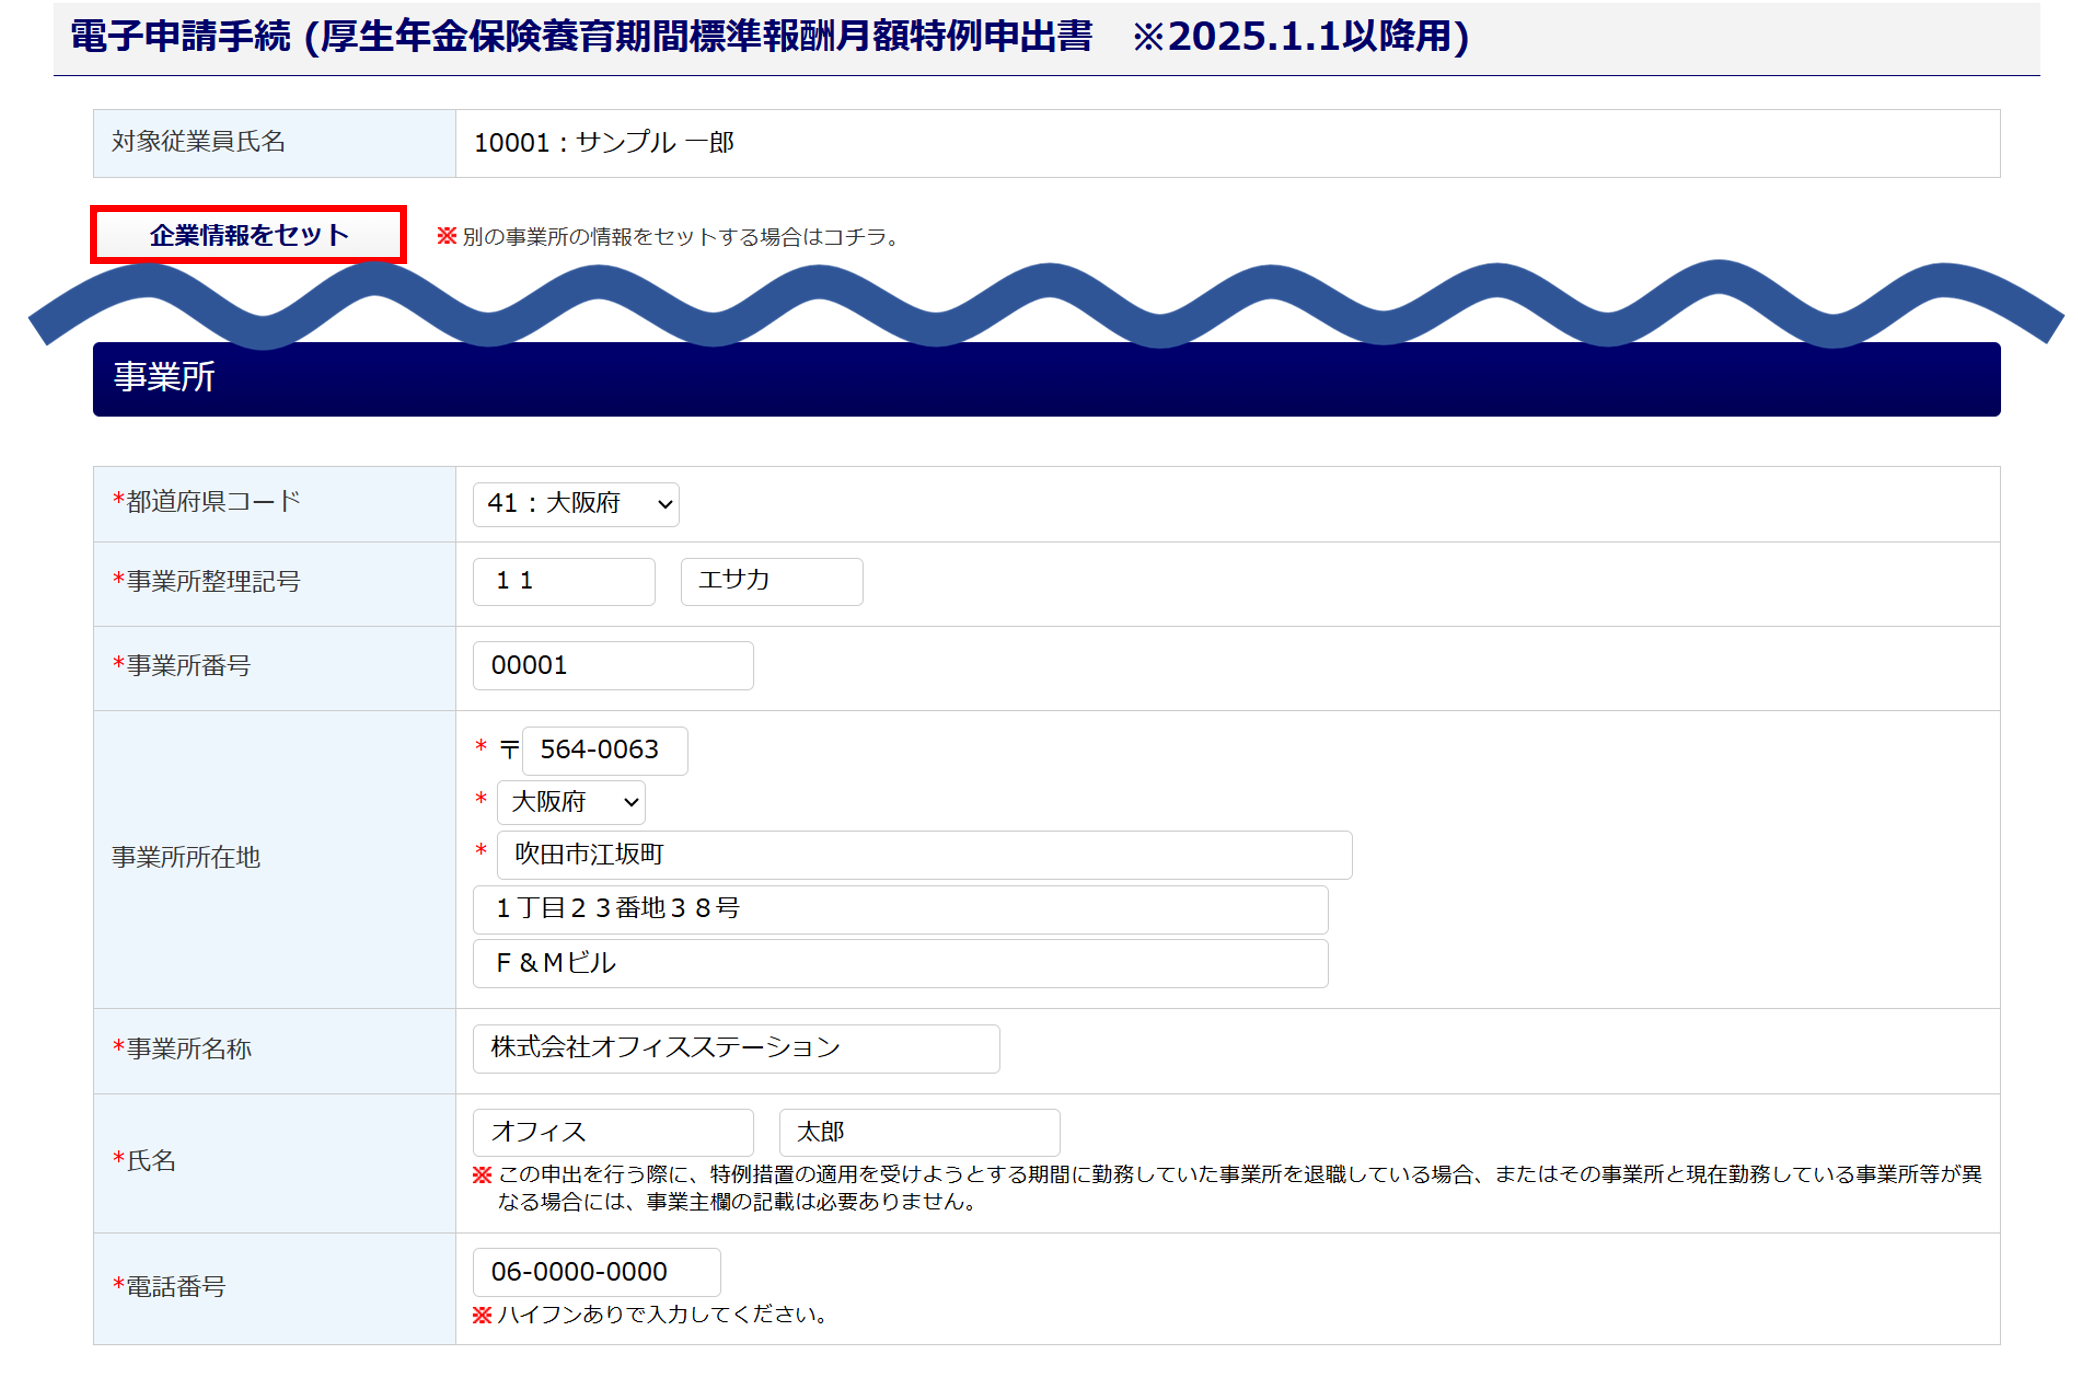Image resolution: width=2078 pixels, height=1377 pixels.
Task: Click the family name field showing オフィス
Action: (x=612, y=1132)
